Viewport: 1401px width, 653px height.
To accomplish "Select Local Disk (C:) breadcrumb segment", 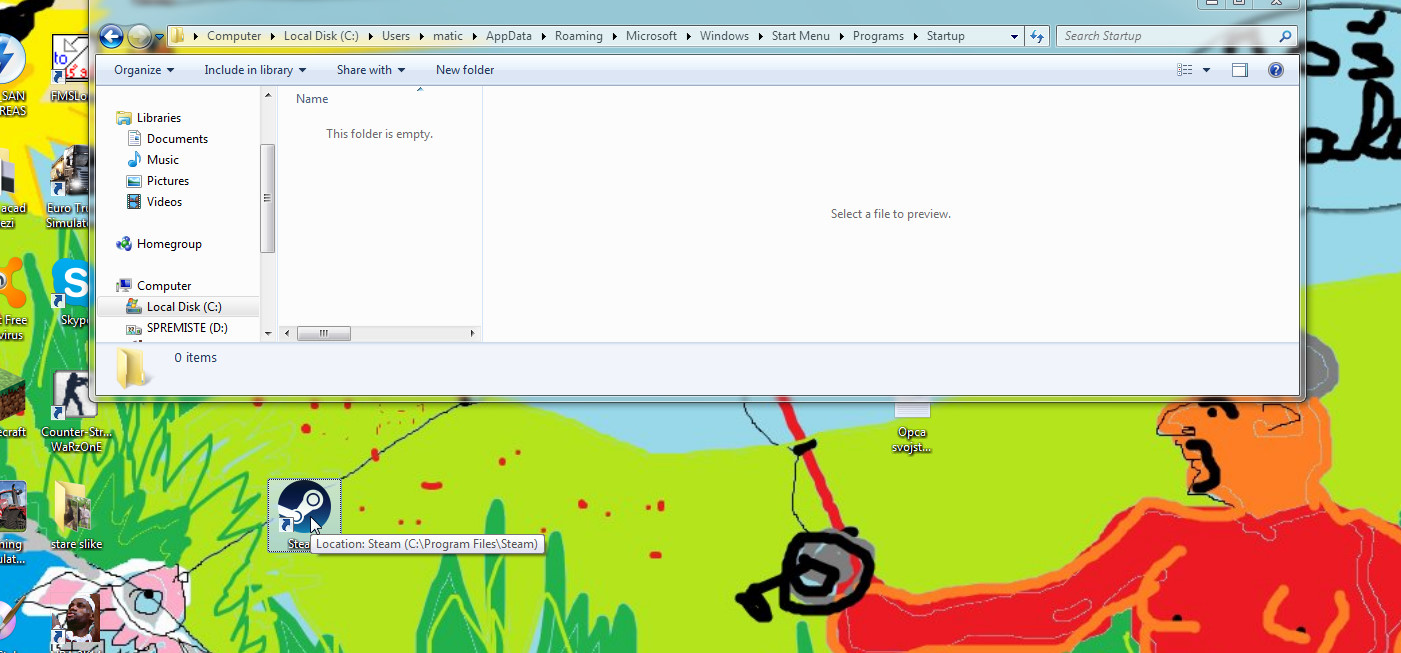I will 321,36.
